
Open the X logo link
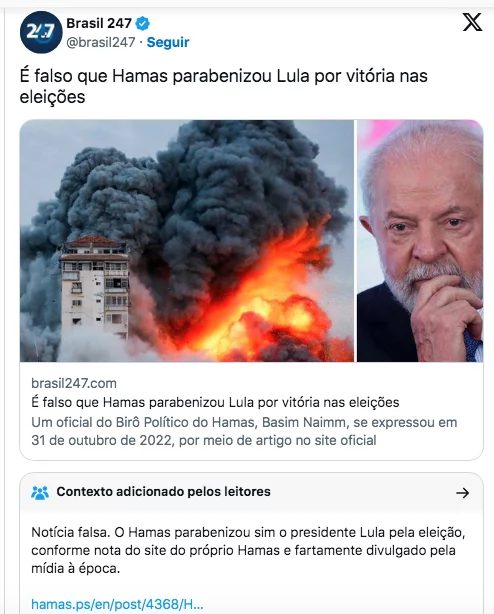[x=472, y=22]
